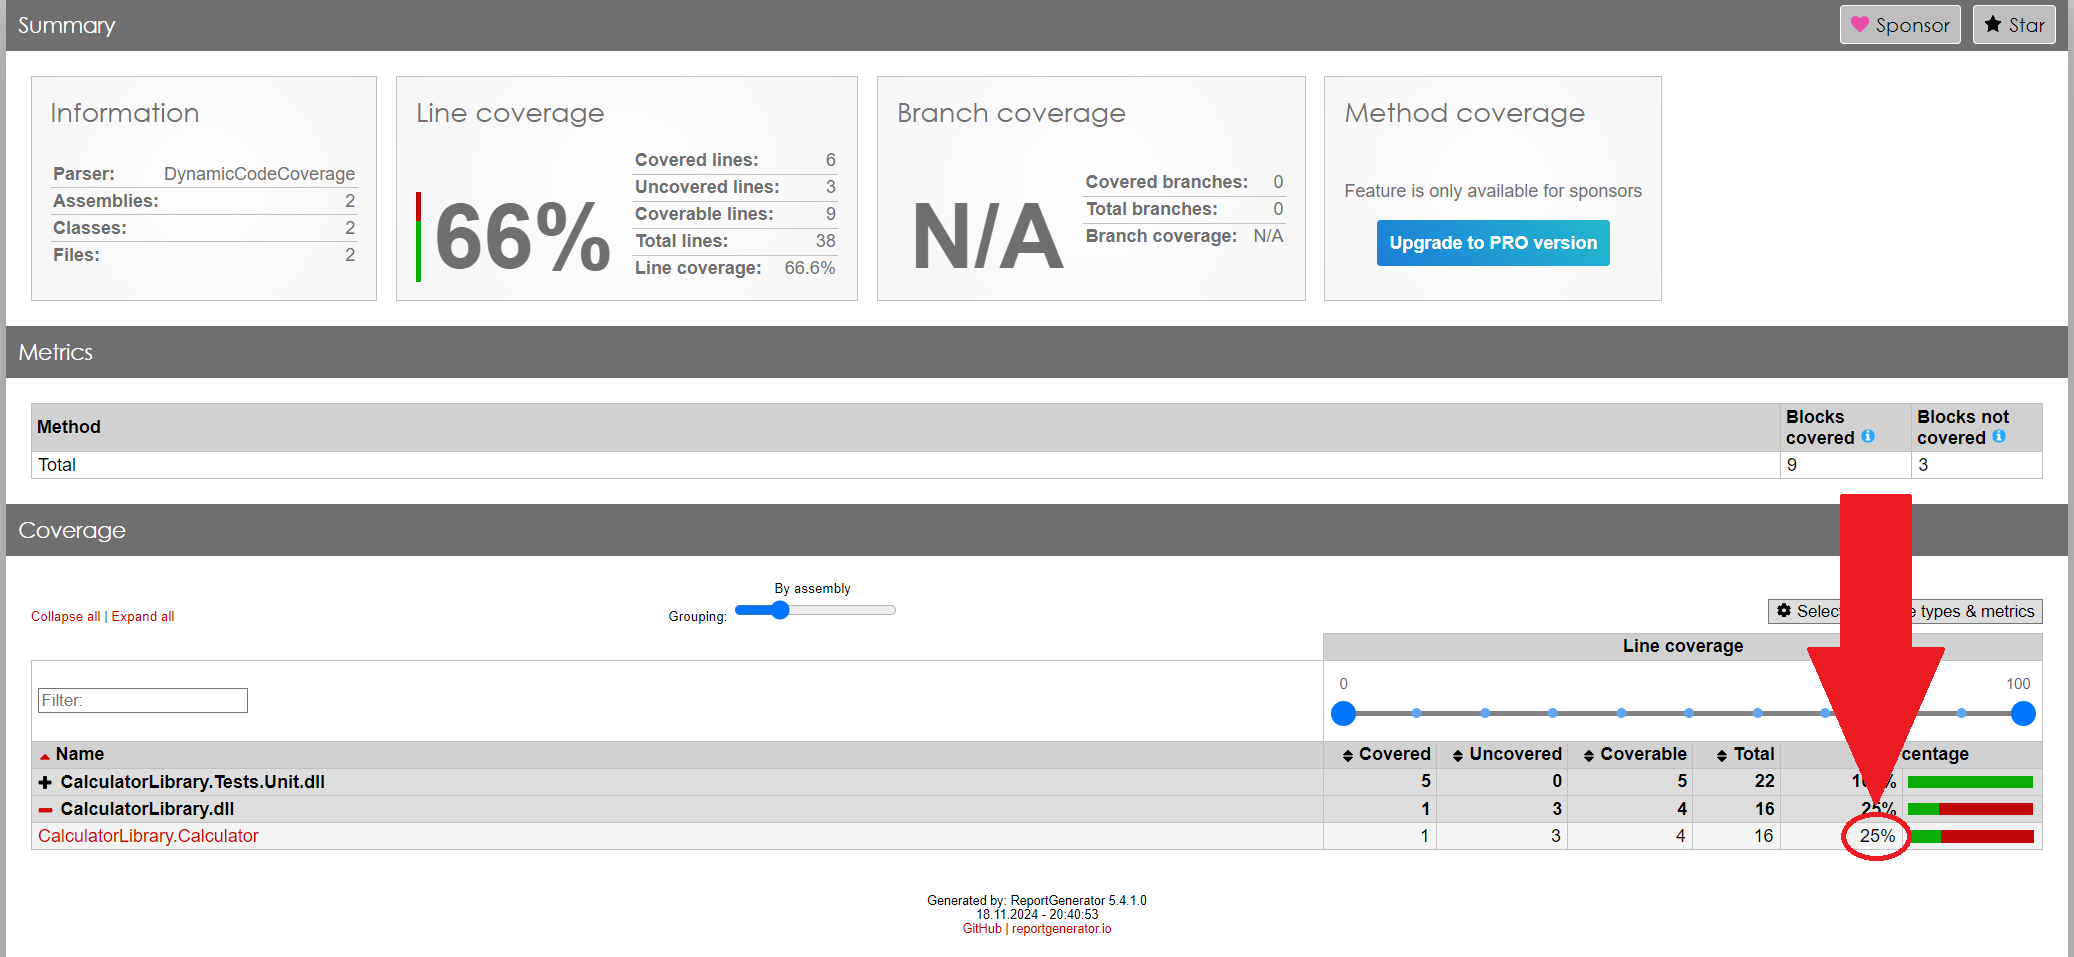2074x957 pixels.
Task: Click Collapse all link
Action: [x=65, y=616]
